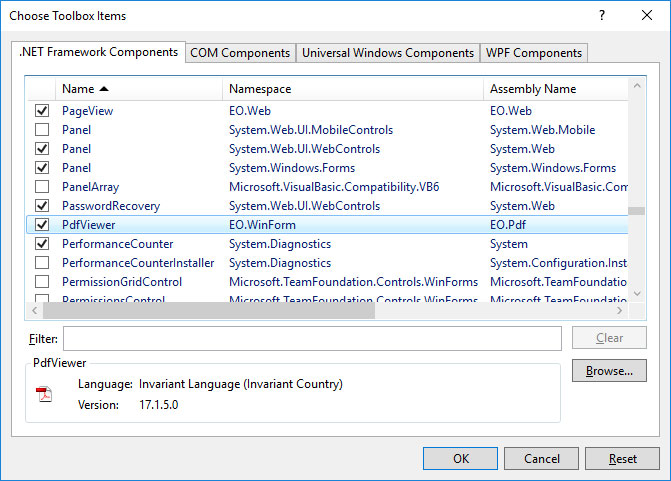
Task: Check the PanelArray checkbox
Action: (42, 187)
